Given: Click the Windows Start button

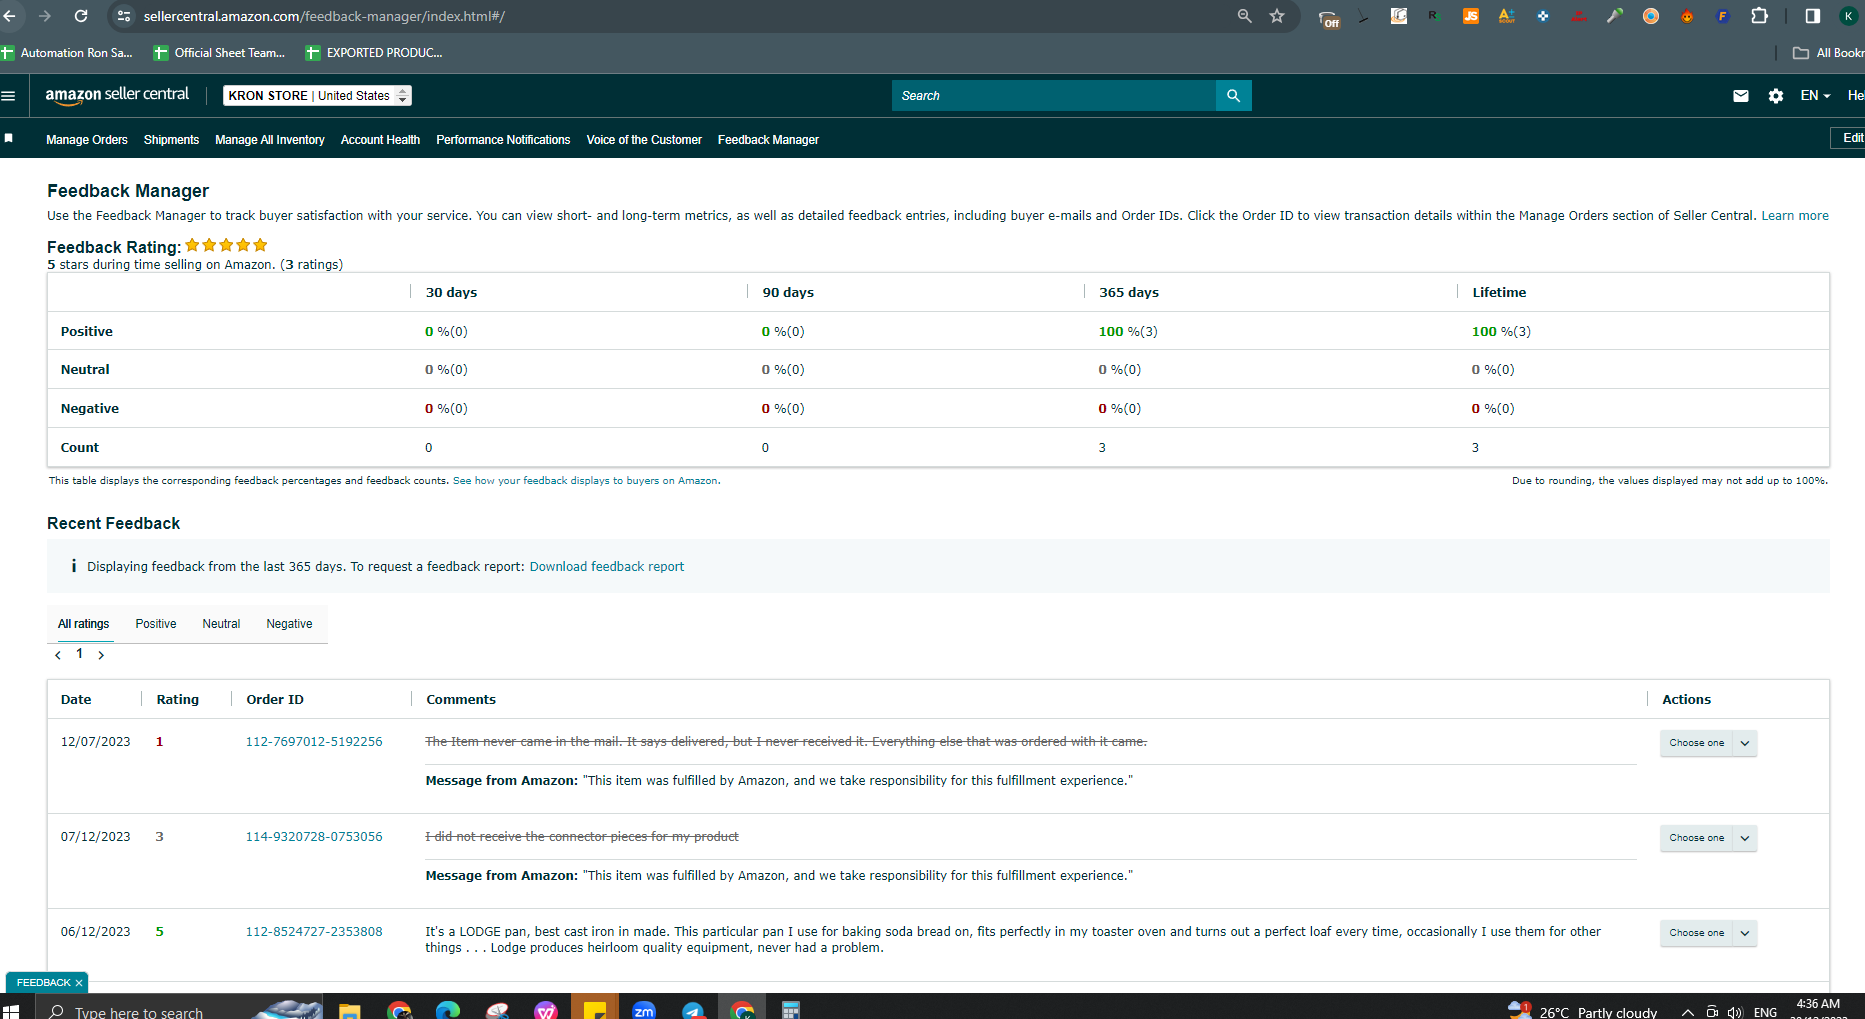Looking at the screenshot, I should click(x=11, y=1010).
